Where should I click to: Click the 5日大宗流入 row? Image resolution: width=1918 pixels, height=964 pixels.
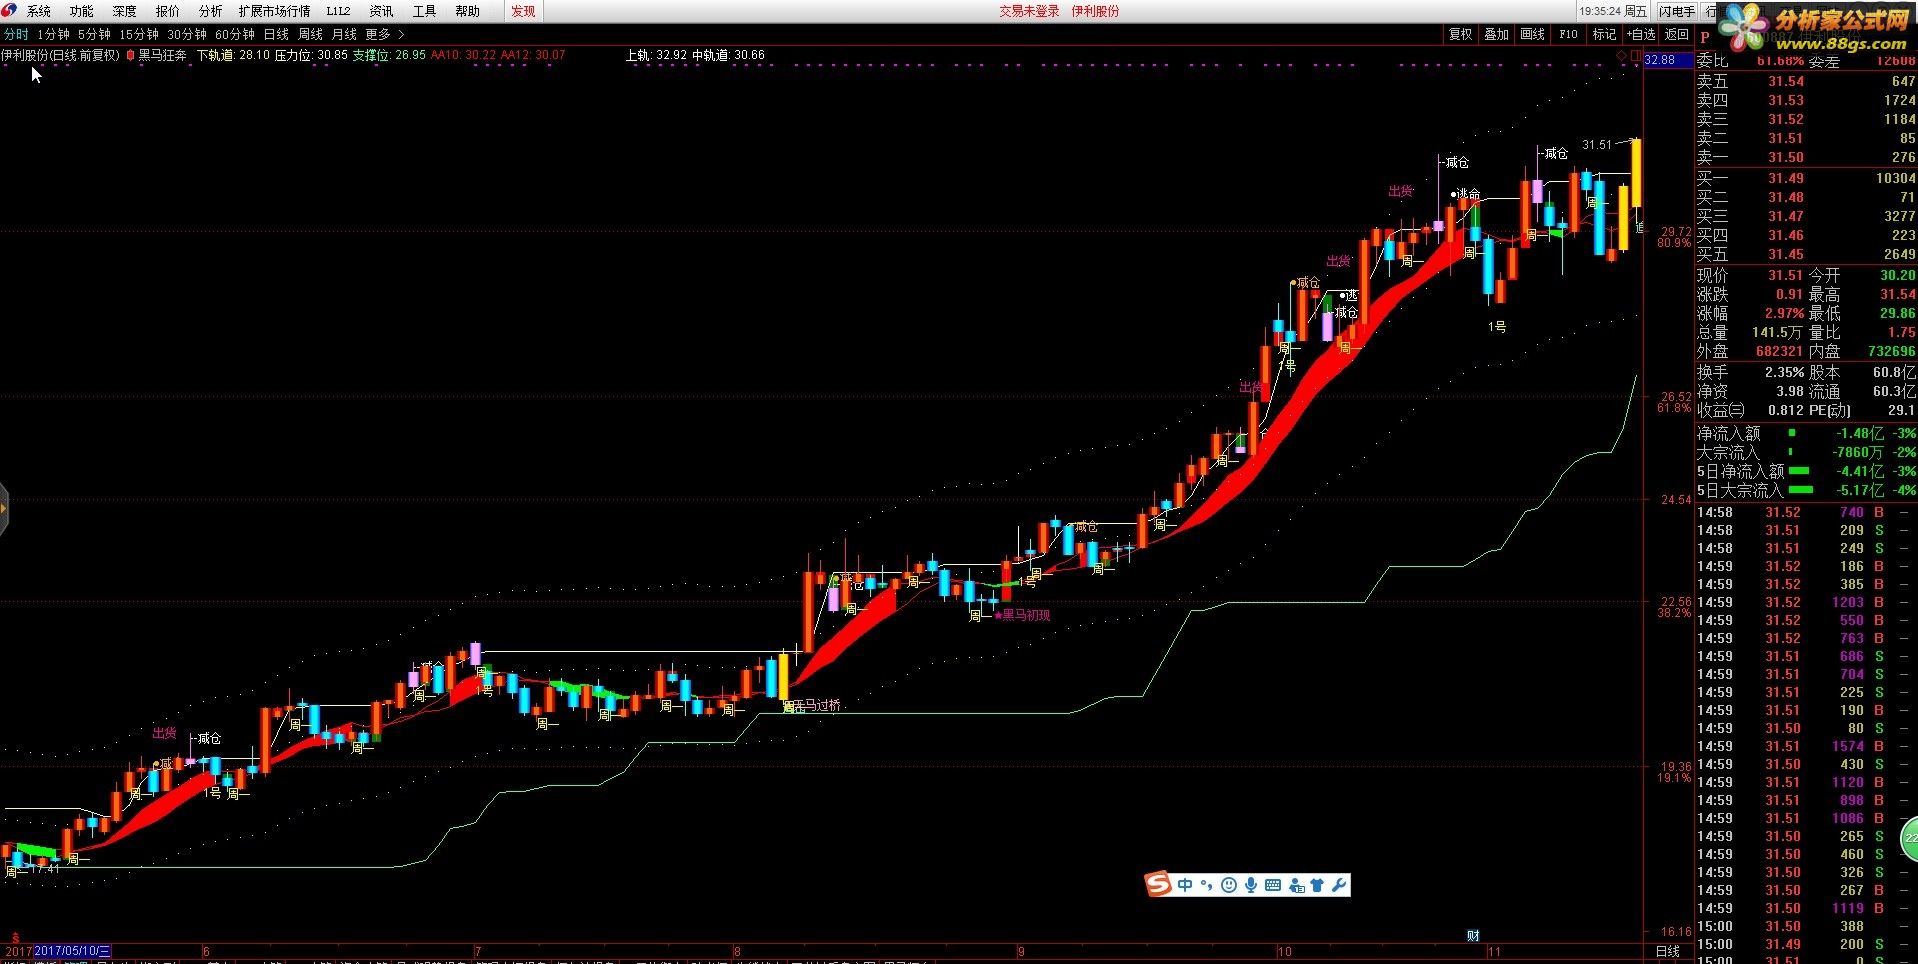click(1805, 490)
